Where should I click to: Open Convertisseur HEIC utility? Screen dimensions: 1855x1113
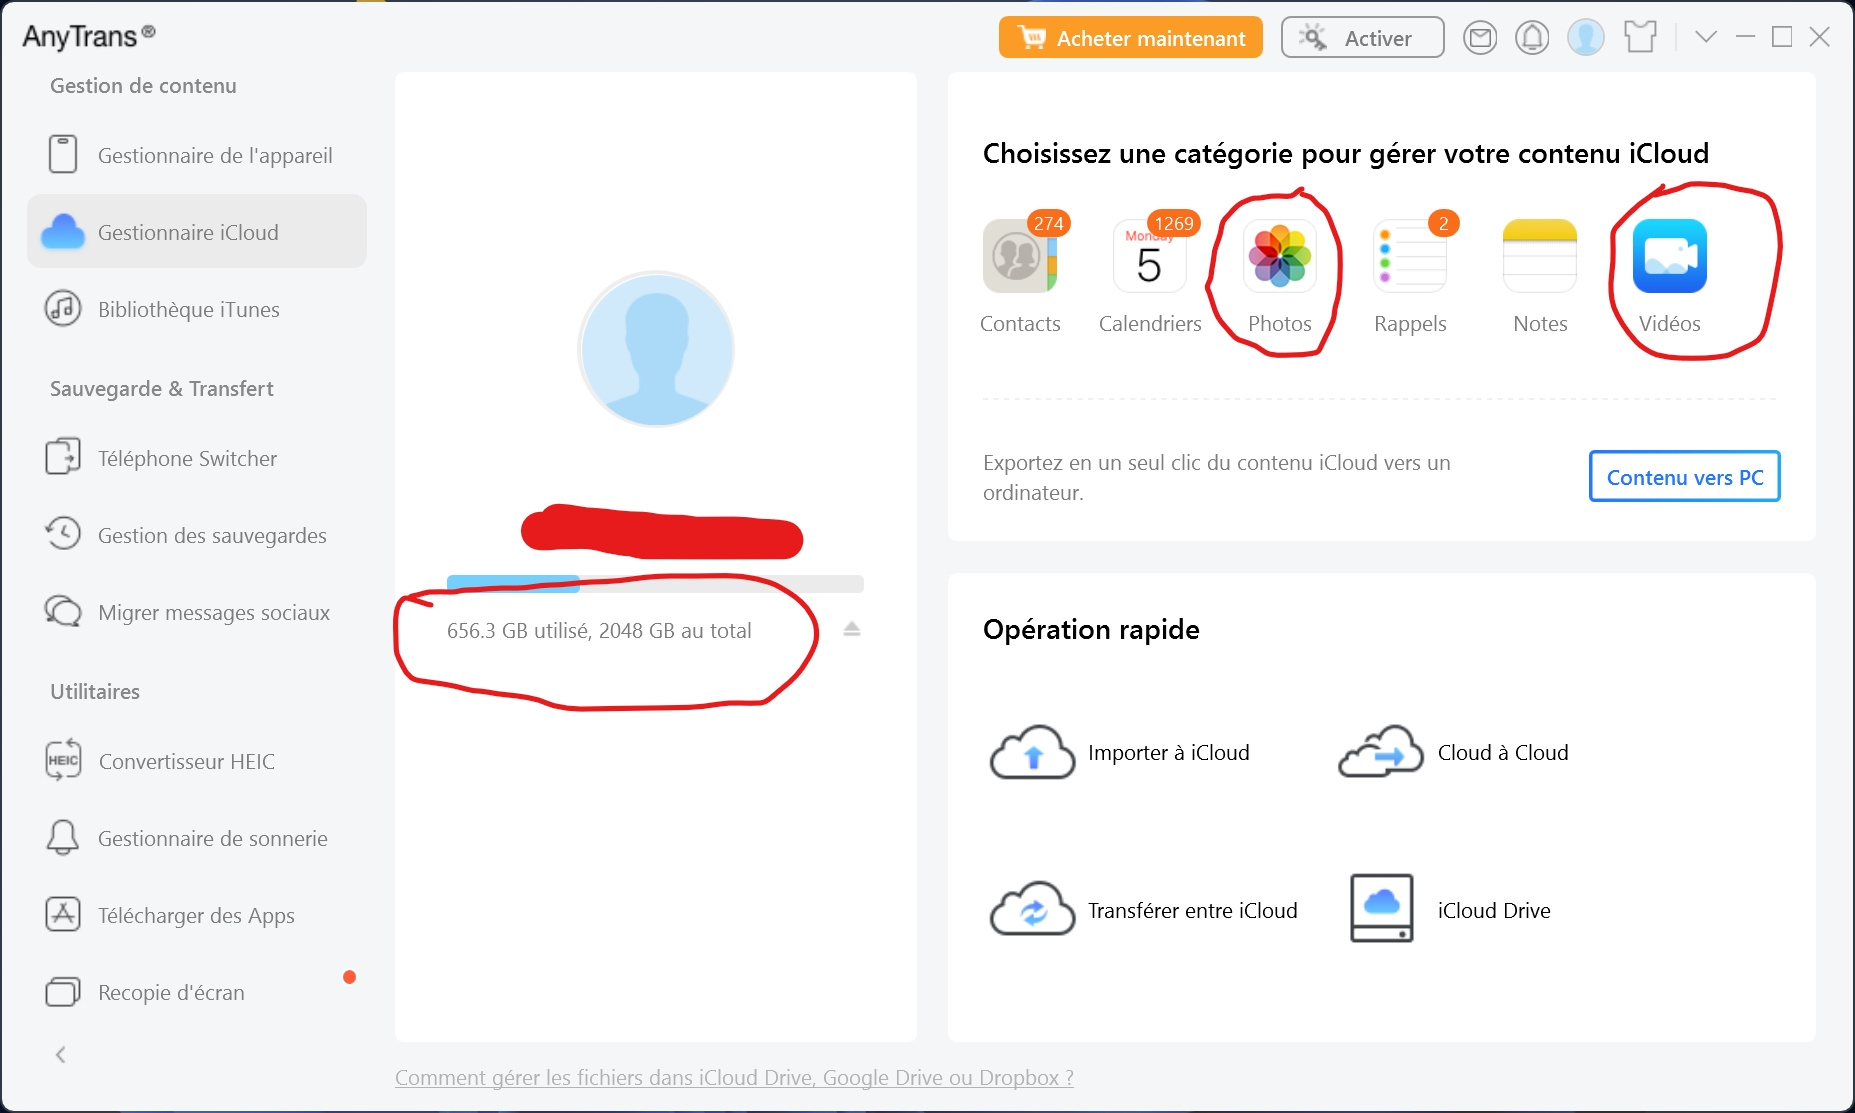point(197,761)
